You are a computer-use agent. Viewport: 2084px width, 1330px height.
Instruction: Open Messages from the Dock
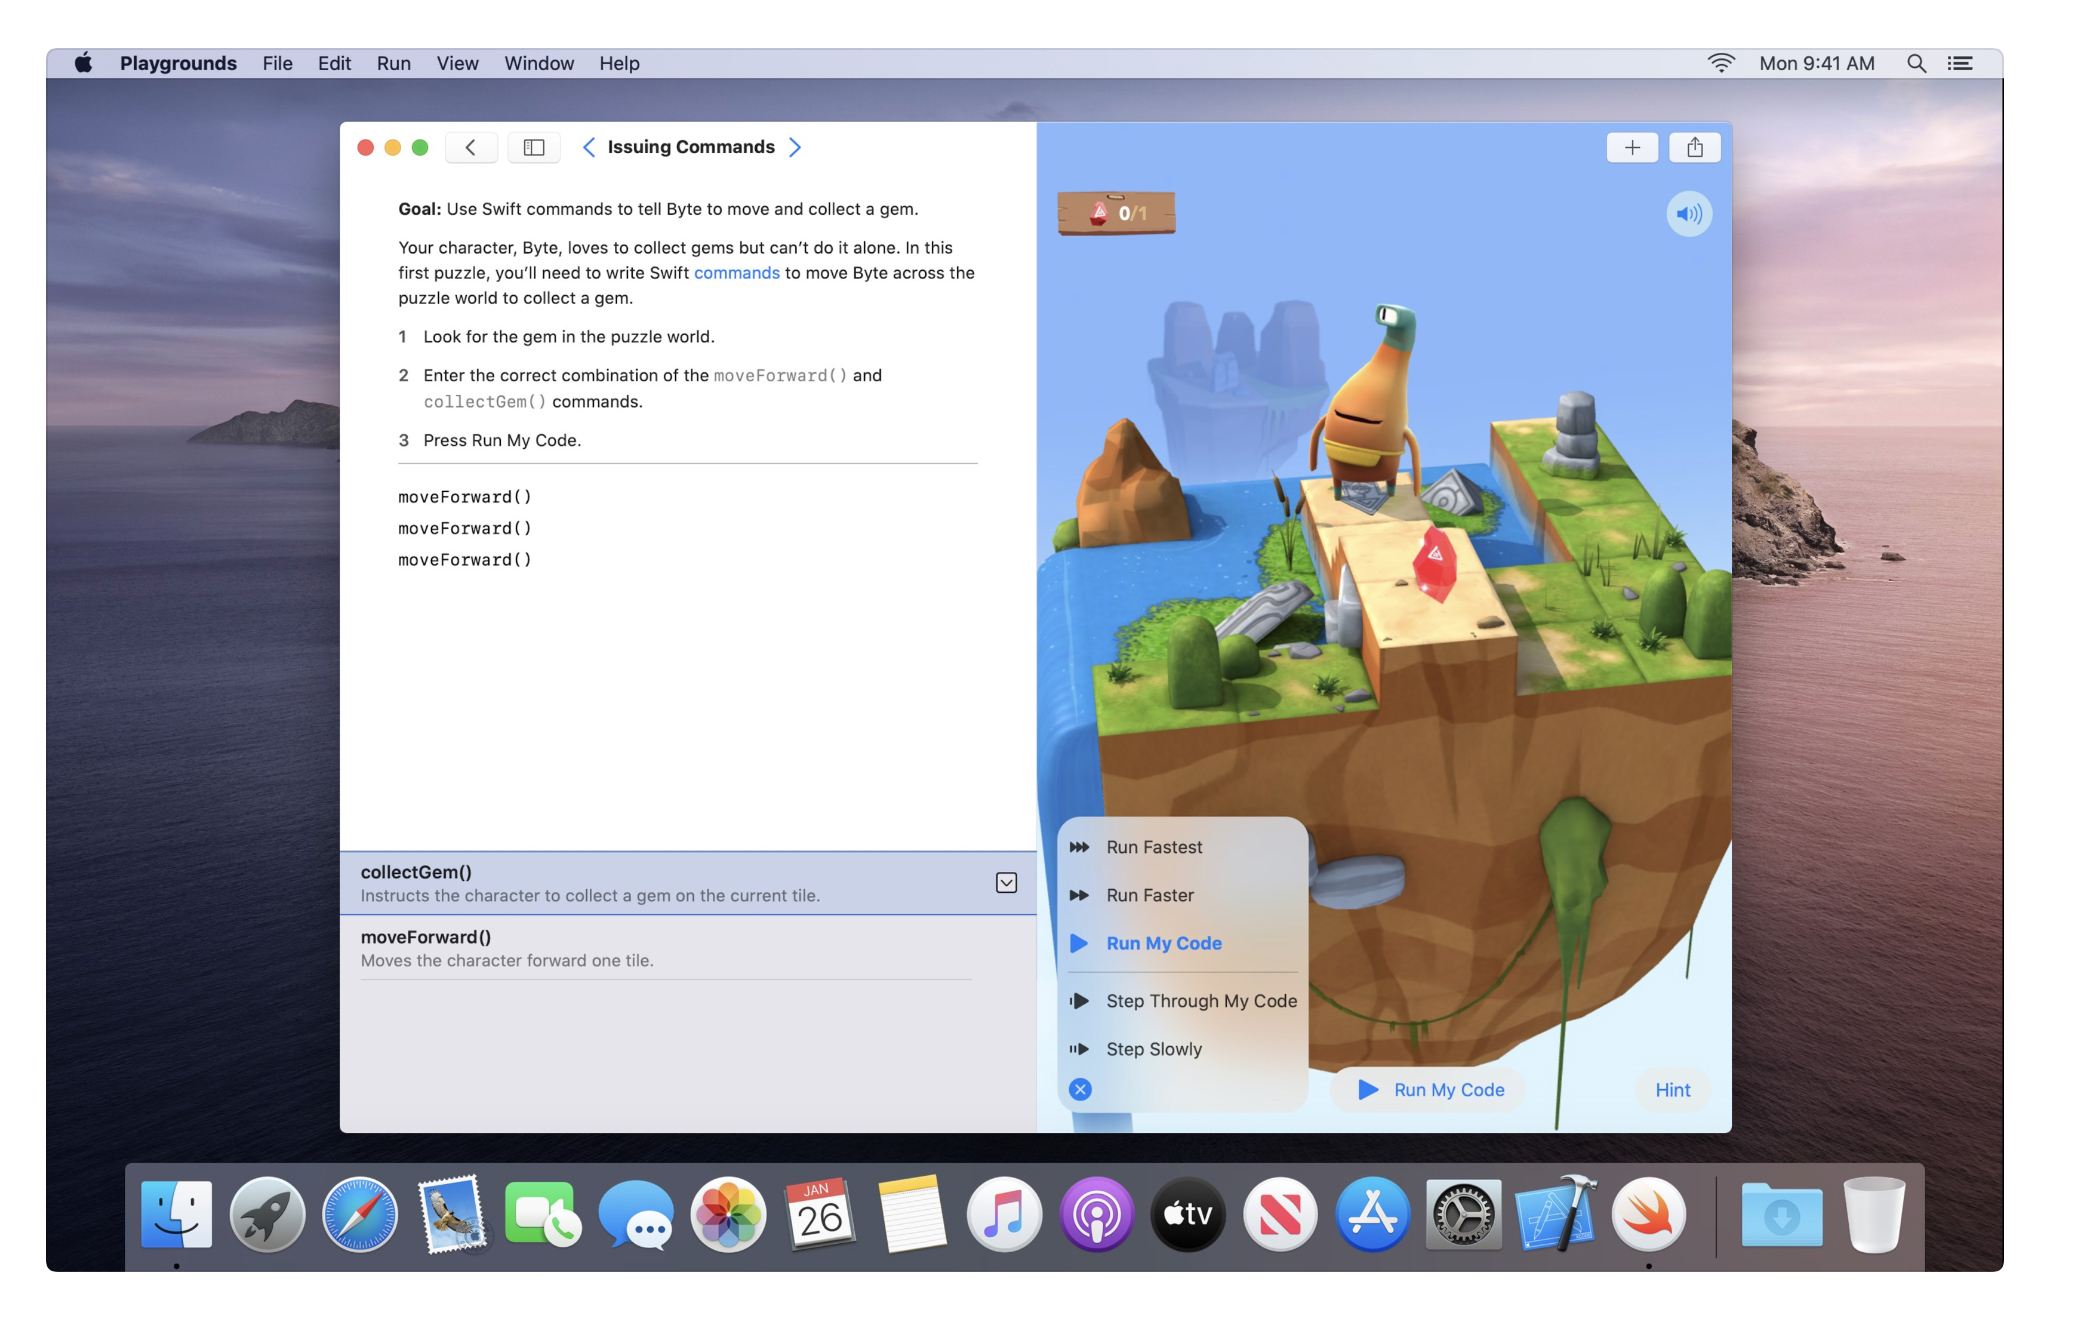(636, 1215)
